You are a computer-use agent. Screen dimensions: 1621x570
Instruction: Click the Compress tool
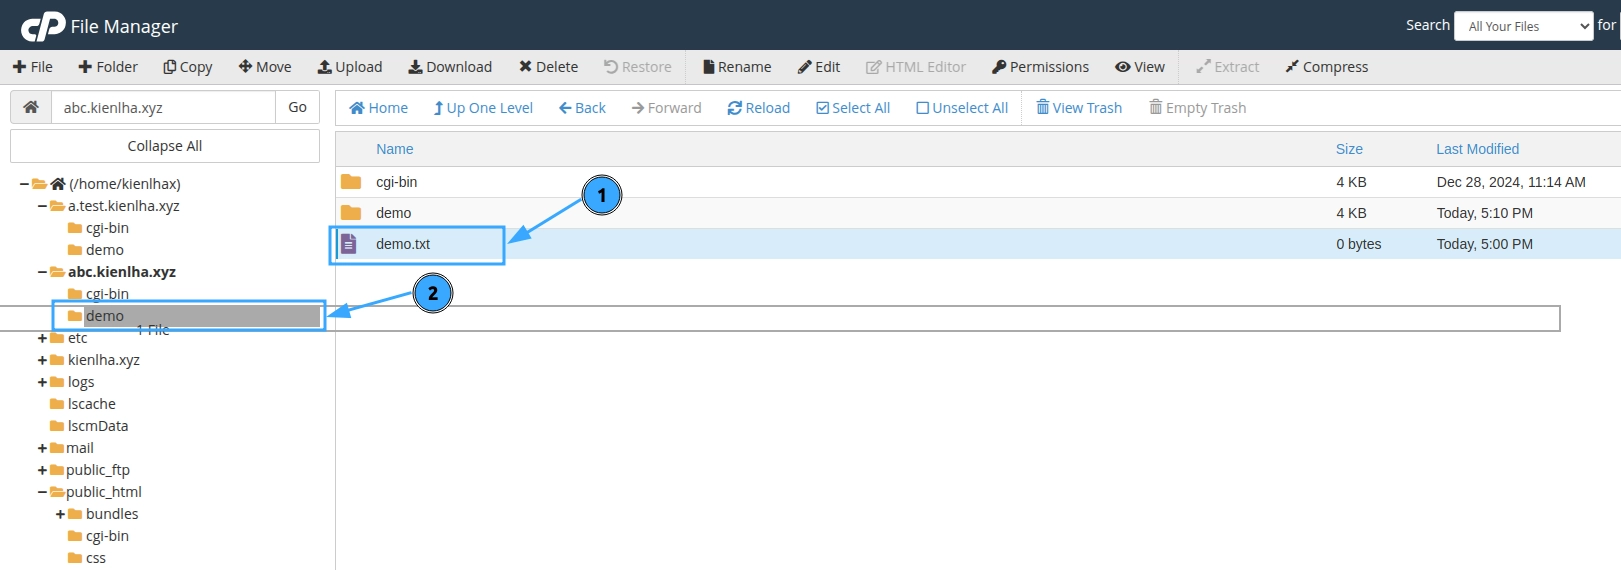pyautogui.click(x=1326, y=67)
